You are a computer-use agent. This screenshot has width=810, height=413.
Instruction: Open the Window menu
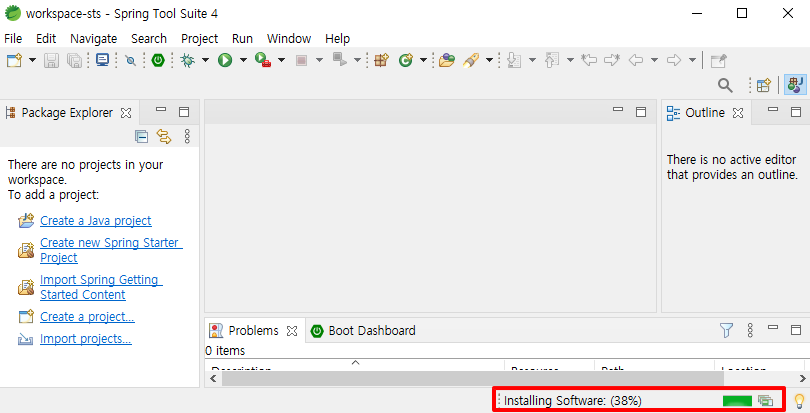tap(289, 39)
